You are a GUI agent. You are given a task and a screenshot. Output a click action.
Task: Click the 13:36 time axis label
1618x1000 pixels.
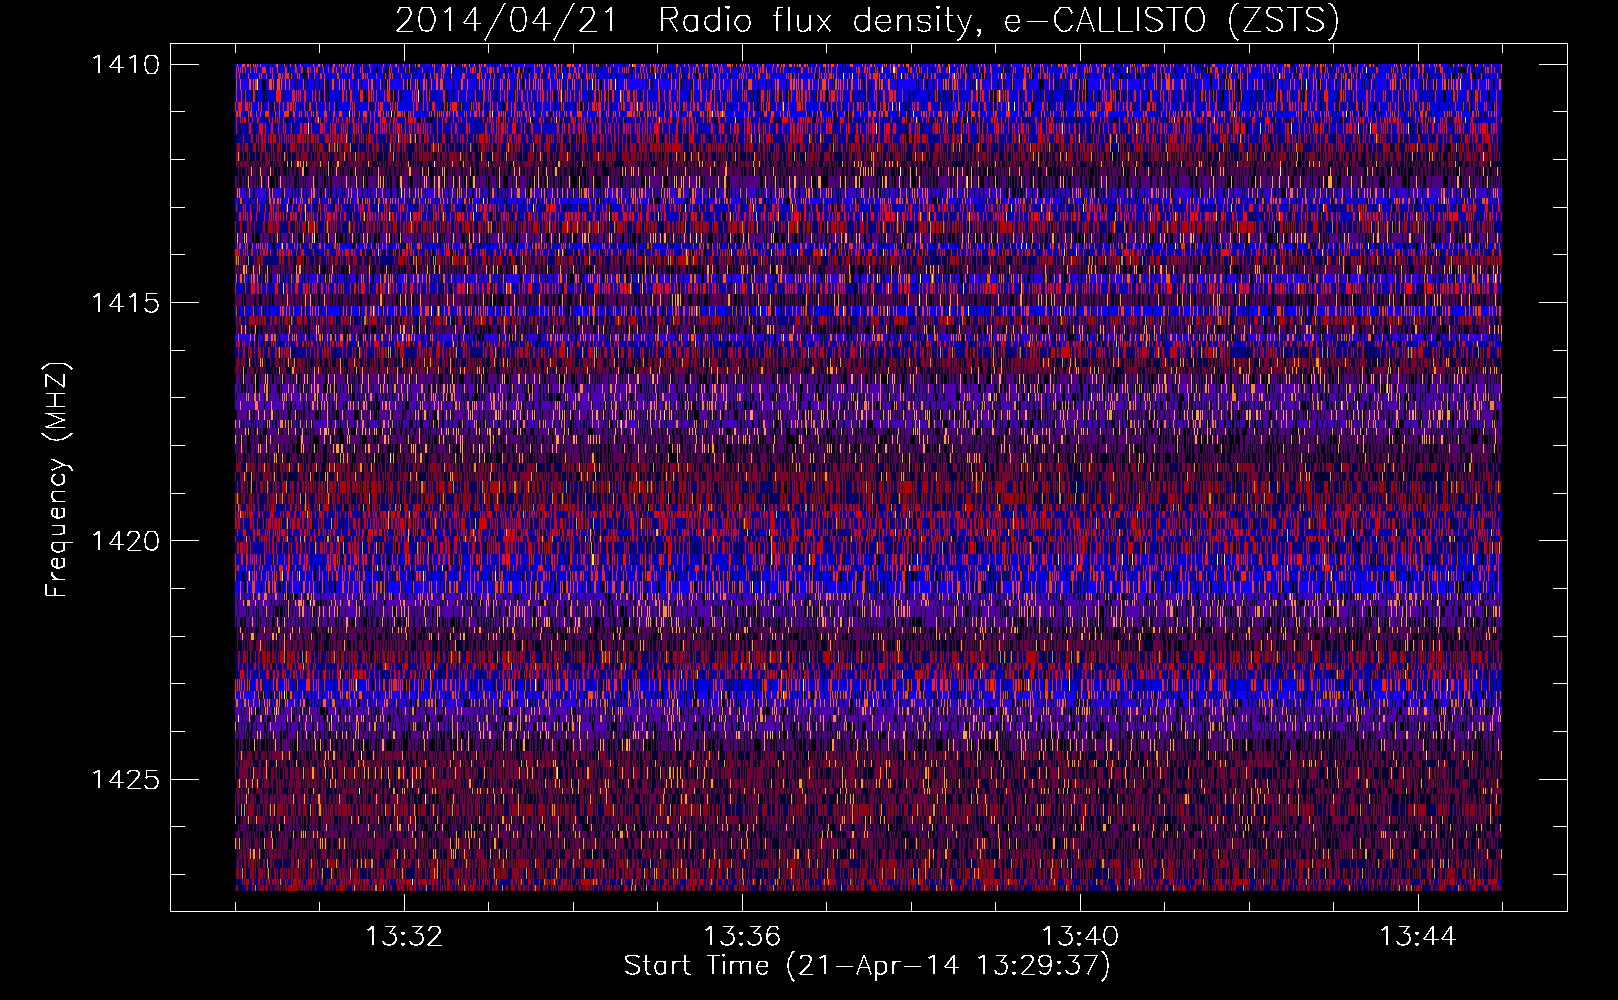pos(742,937)
